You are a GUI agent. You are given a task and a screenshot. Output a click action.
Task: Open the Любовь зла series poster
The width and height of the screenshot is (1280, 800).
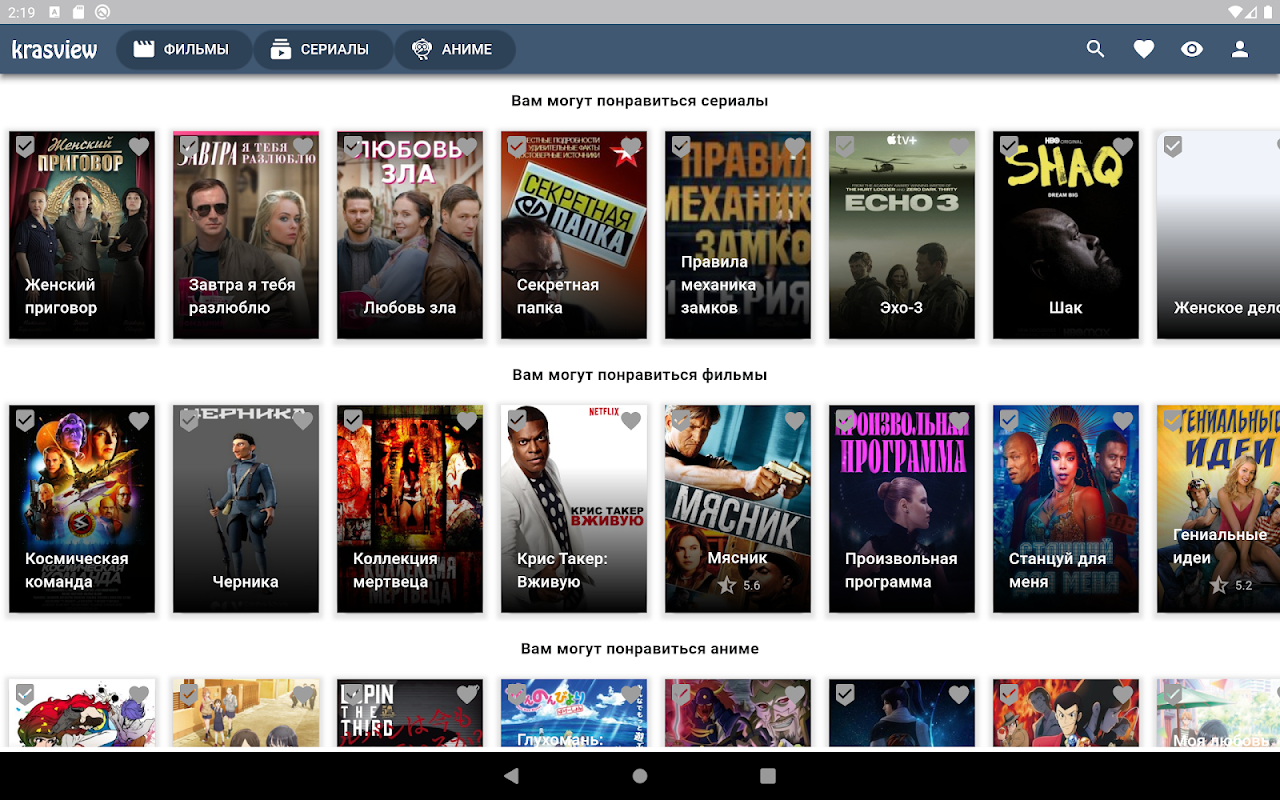[x=410, y=235]
